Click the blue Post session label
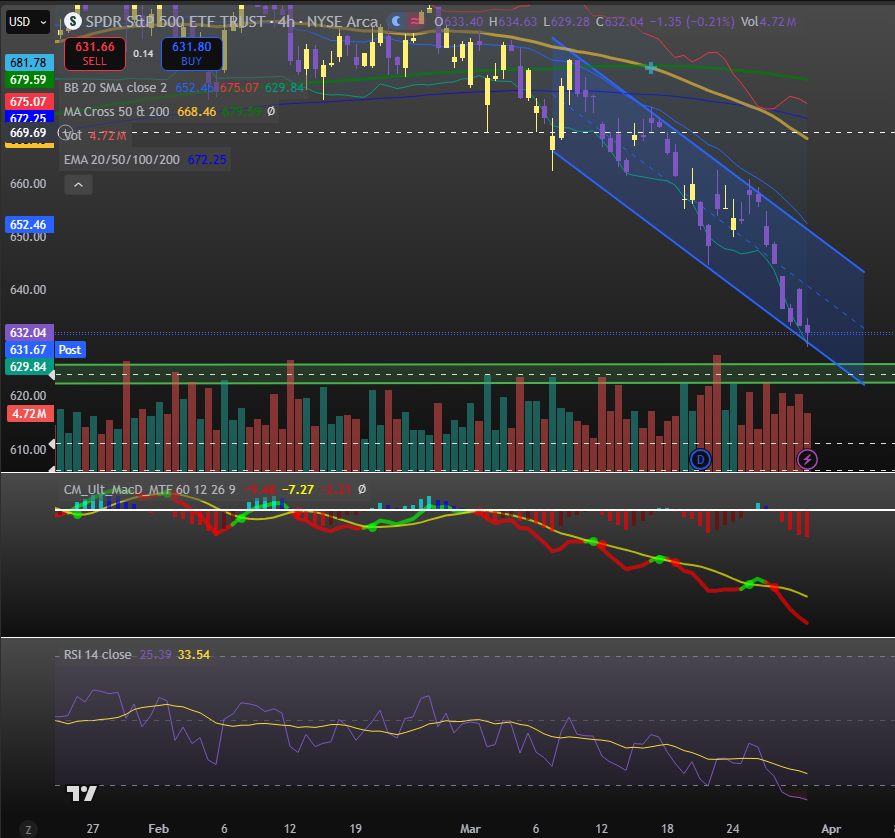 coord(70,350)
